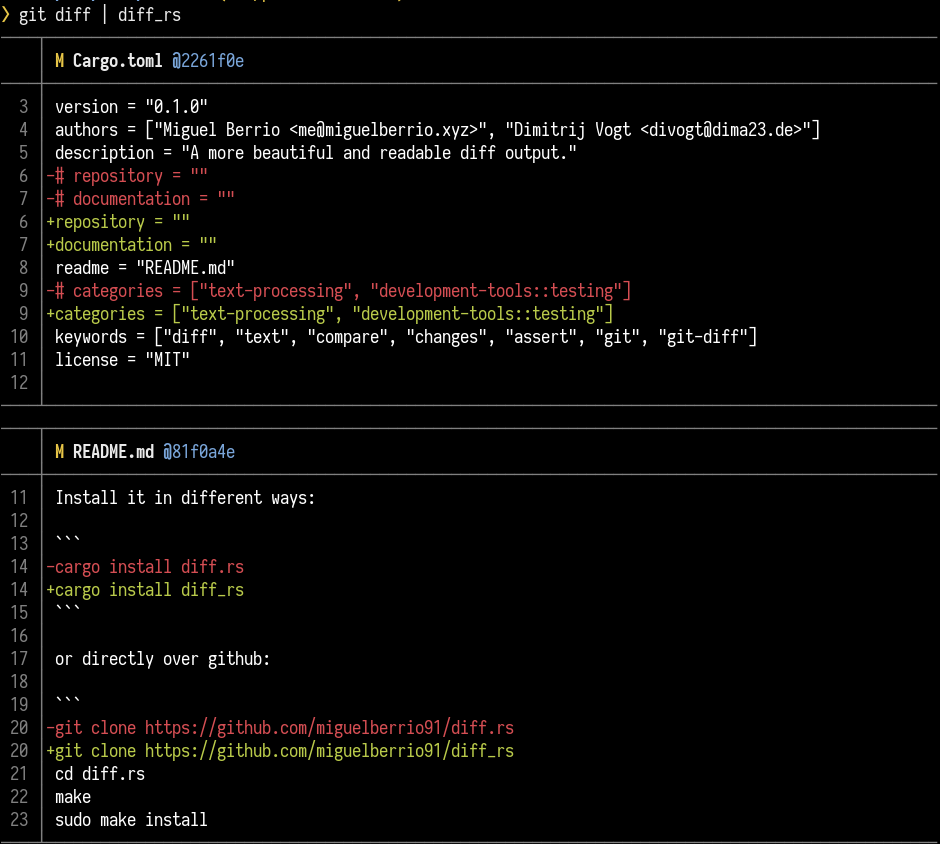Select the README.md file name header
The image size is (940, 844).
click(x=113, y=451)
